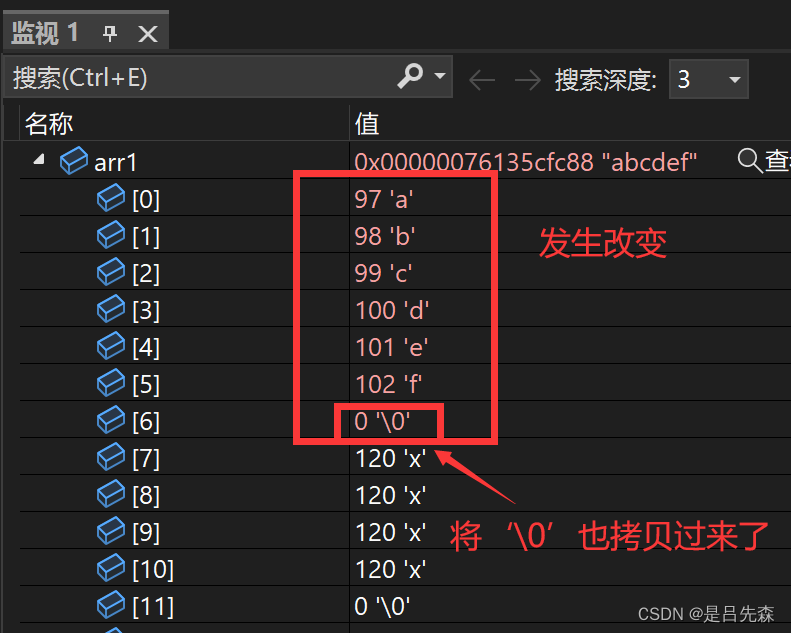
Task: Select the [7] element name
Action: (x=146, y=459)
